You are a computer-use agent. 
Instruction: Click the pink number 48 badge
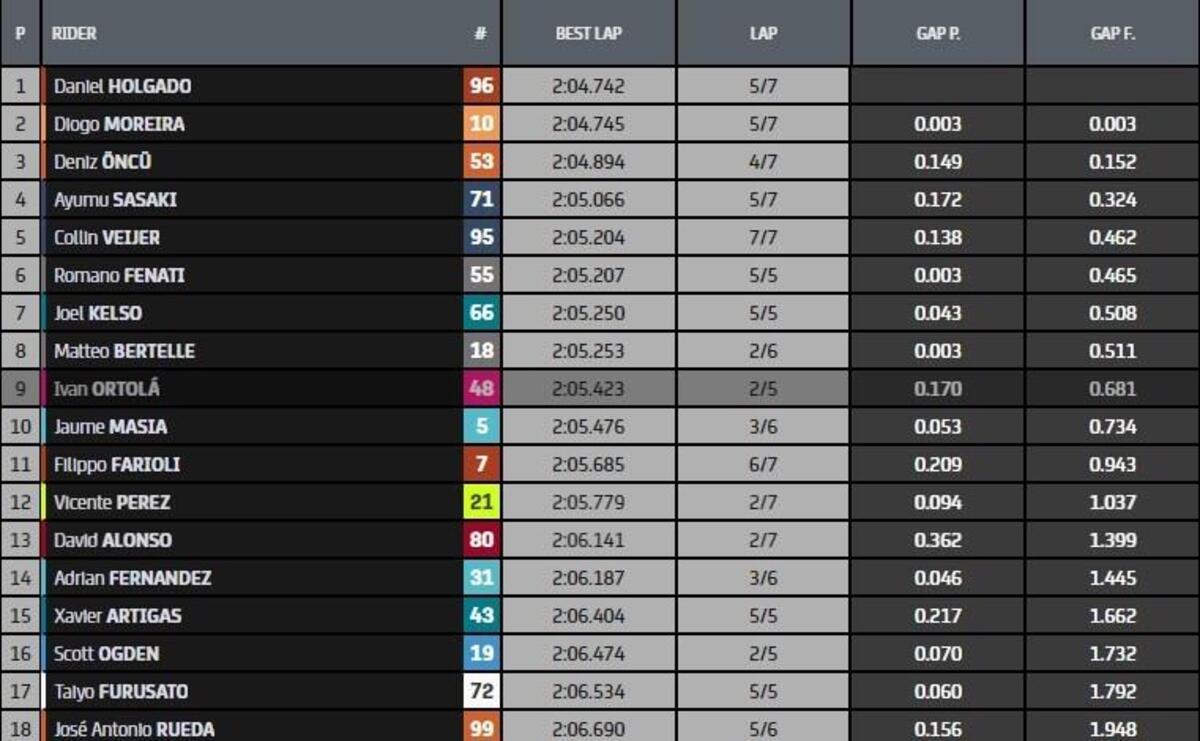(x=481, y=389)
